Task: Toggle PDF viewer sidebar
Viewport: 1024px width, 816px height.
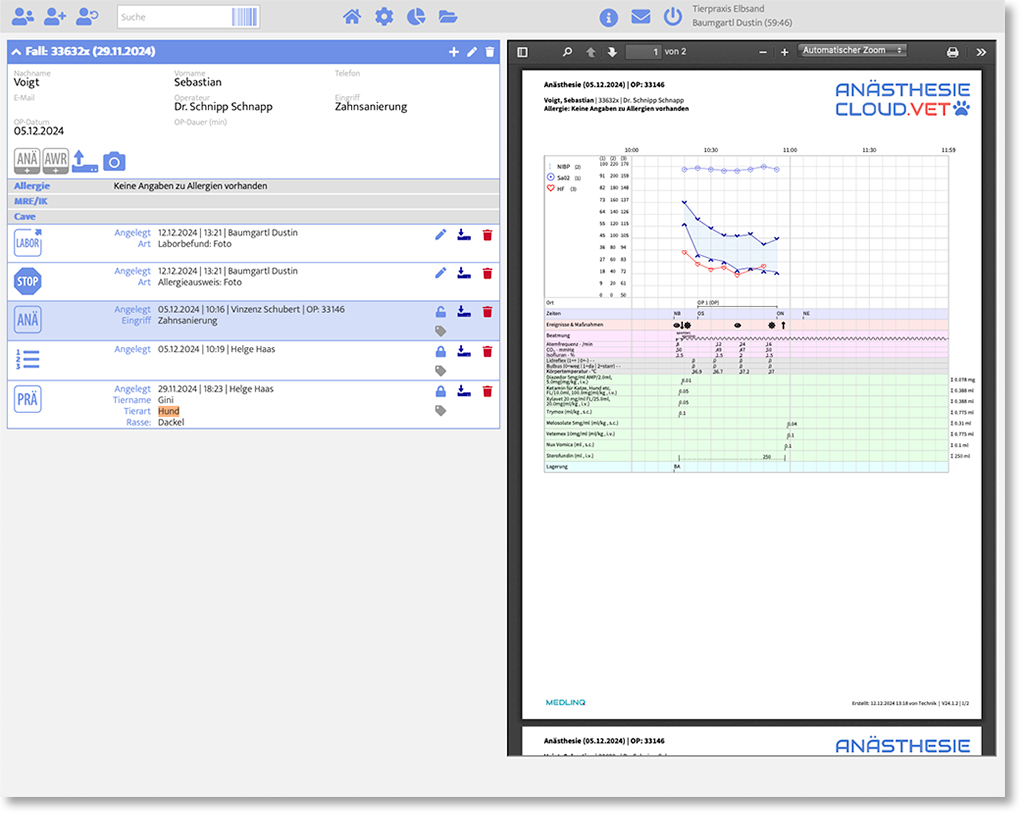Action: point(522,51)
